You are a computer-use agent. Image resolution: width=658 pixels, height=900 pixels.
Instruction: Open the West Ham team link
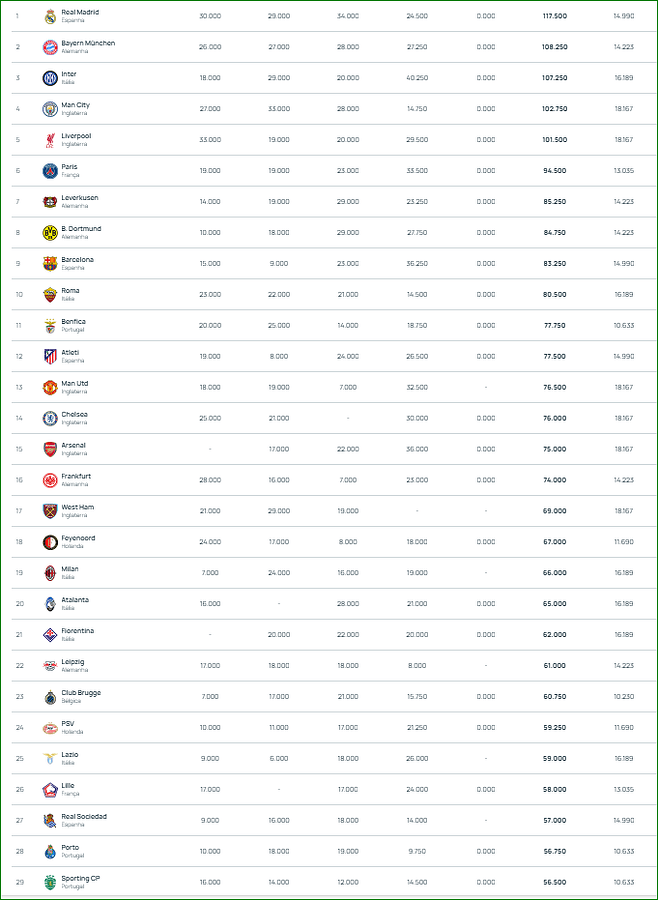point(78,507)
